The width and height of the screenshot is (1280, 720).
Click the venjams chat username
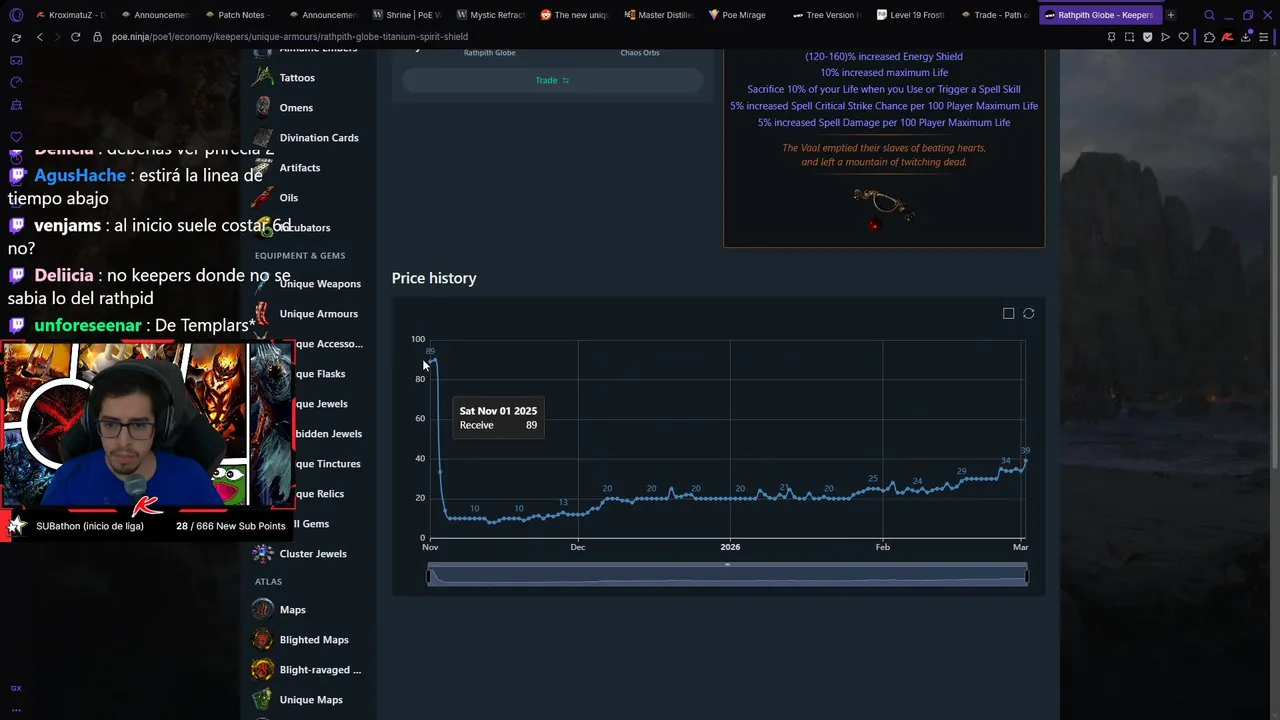[67, 225]
